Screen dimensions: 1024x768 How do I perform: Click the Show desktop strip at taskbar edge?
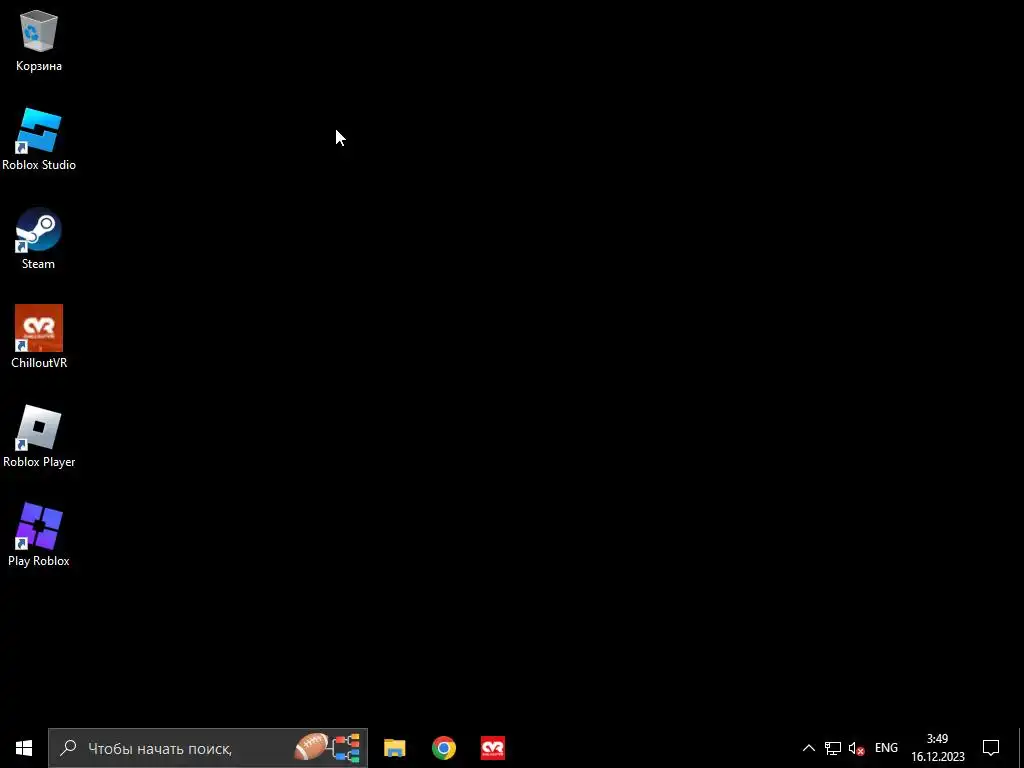point(1021,748)
